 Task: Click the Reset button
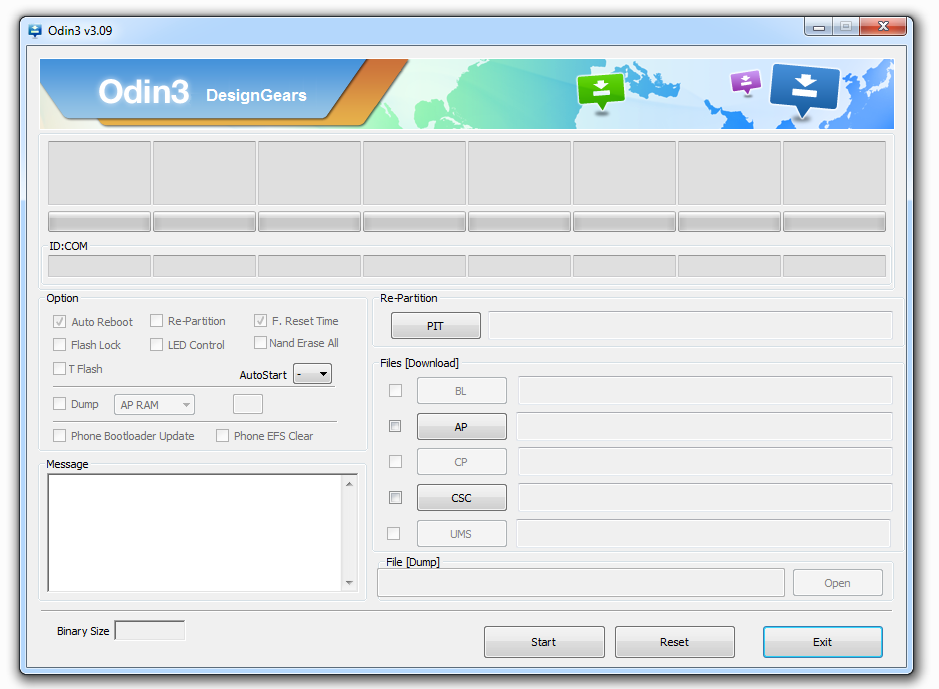pyautogui.click(x=675, y=642)
